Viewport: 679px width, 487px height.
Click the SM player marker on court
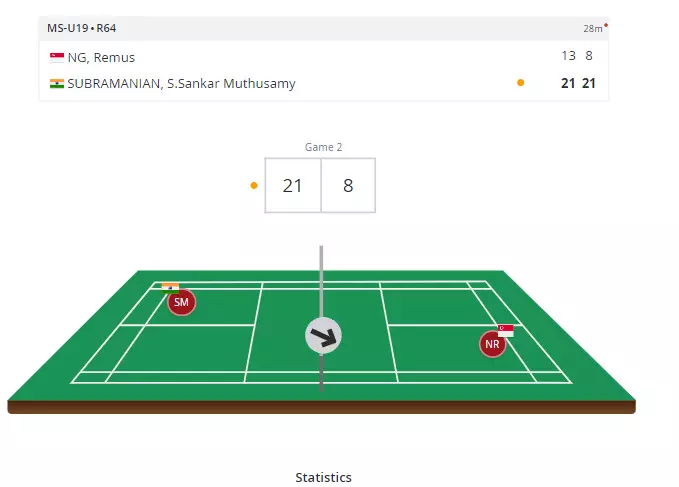click(181, 302)
